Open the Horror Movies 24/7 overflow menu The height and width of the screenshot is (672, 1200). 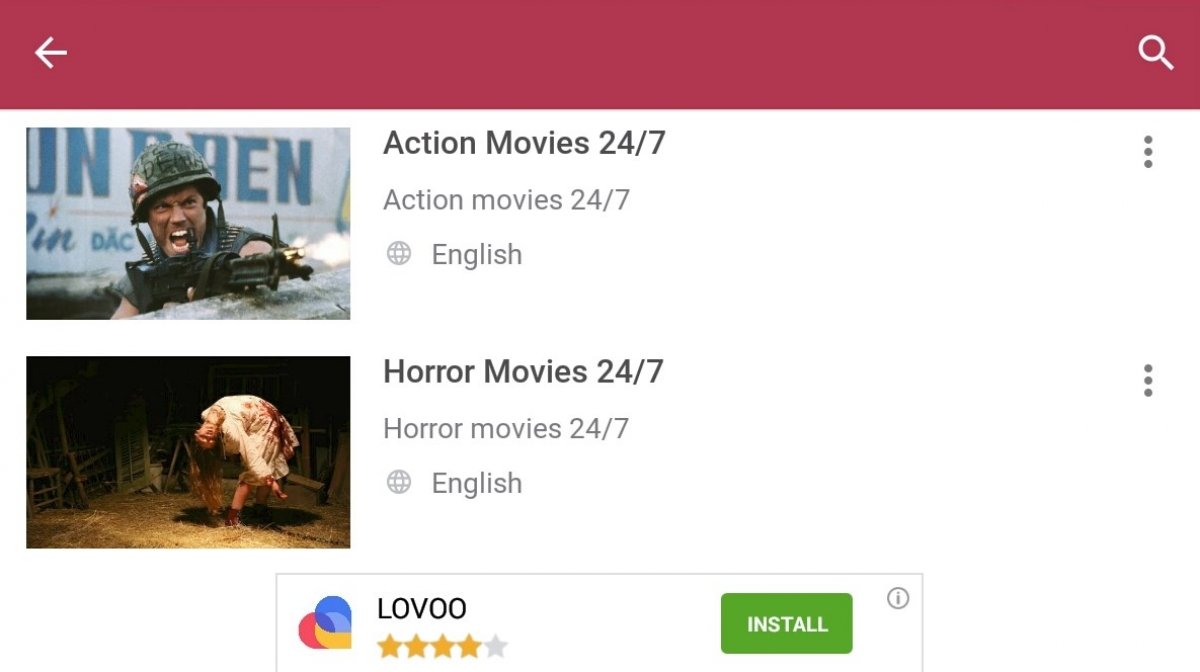1148,381
